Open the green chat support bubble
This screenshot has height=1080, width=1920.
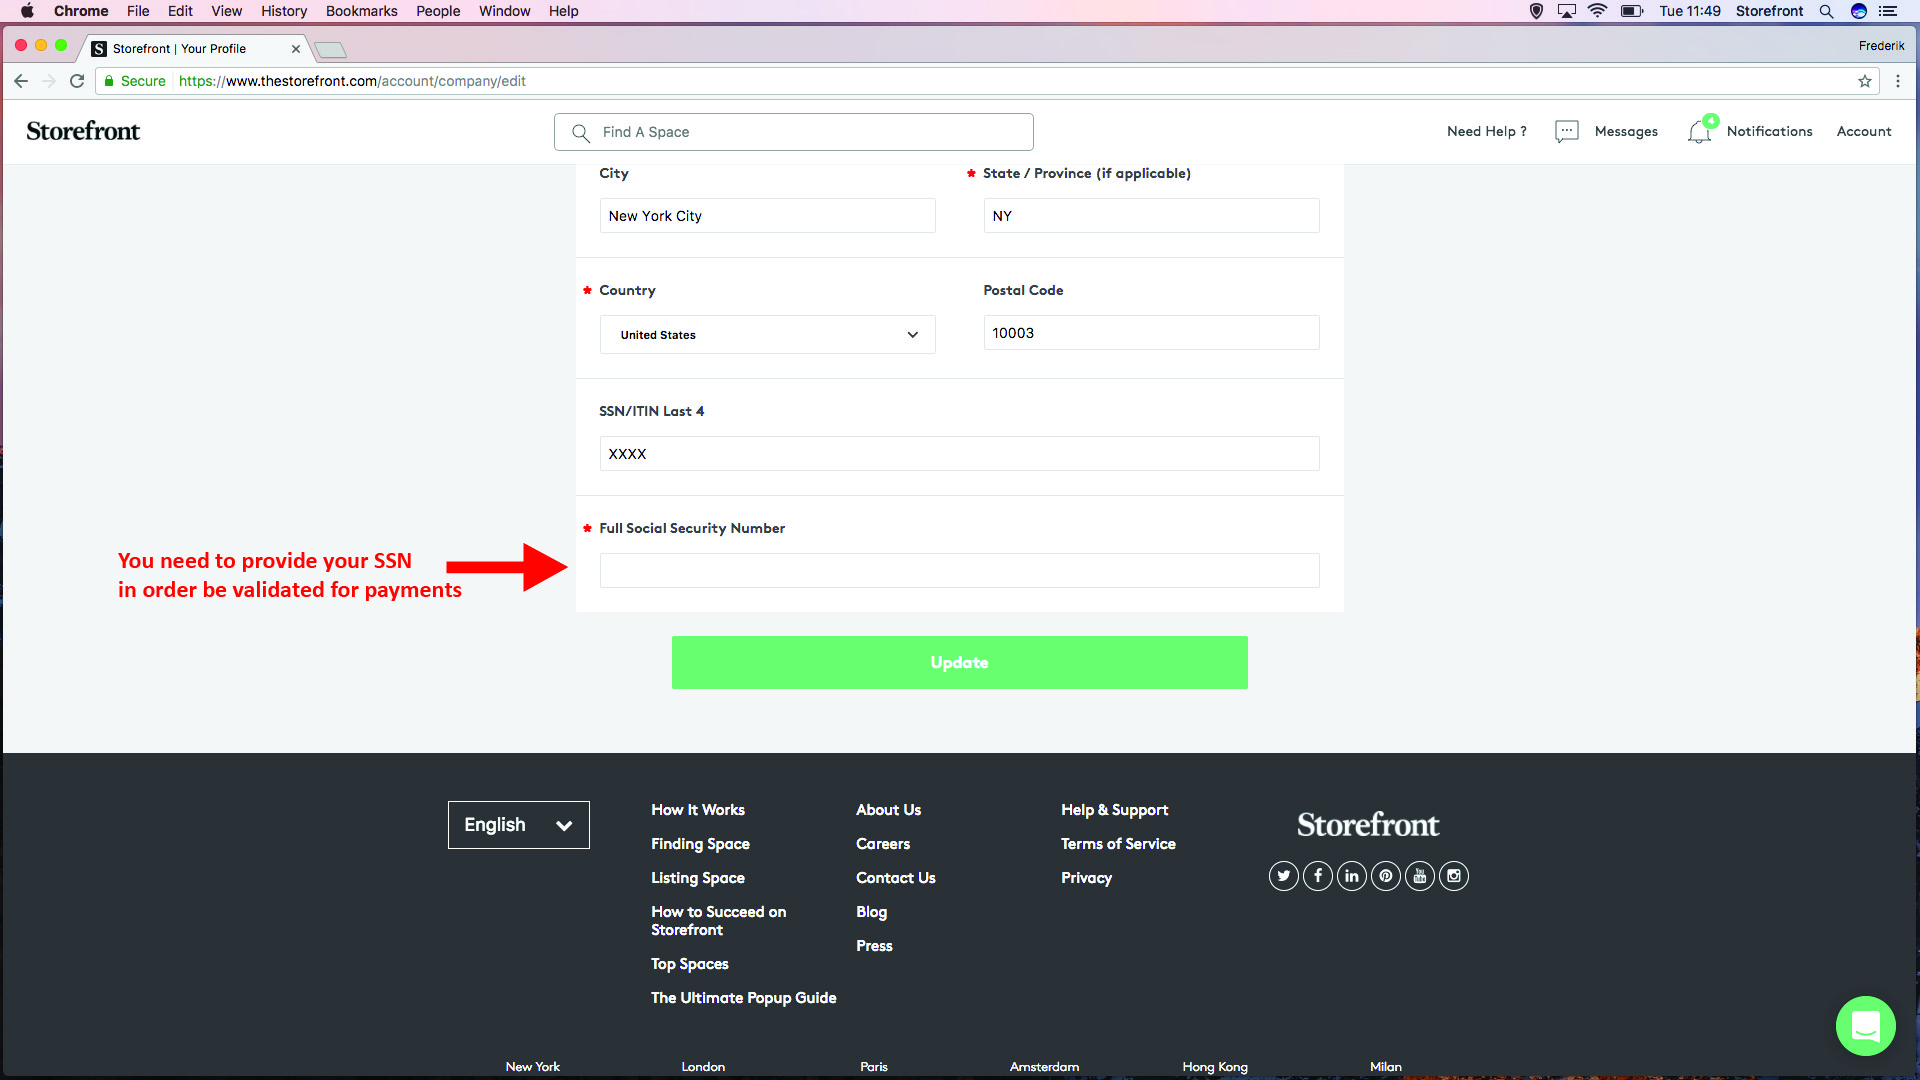point(1865,1026)
